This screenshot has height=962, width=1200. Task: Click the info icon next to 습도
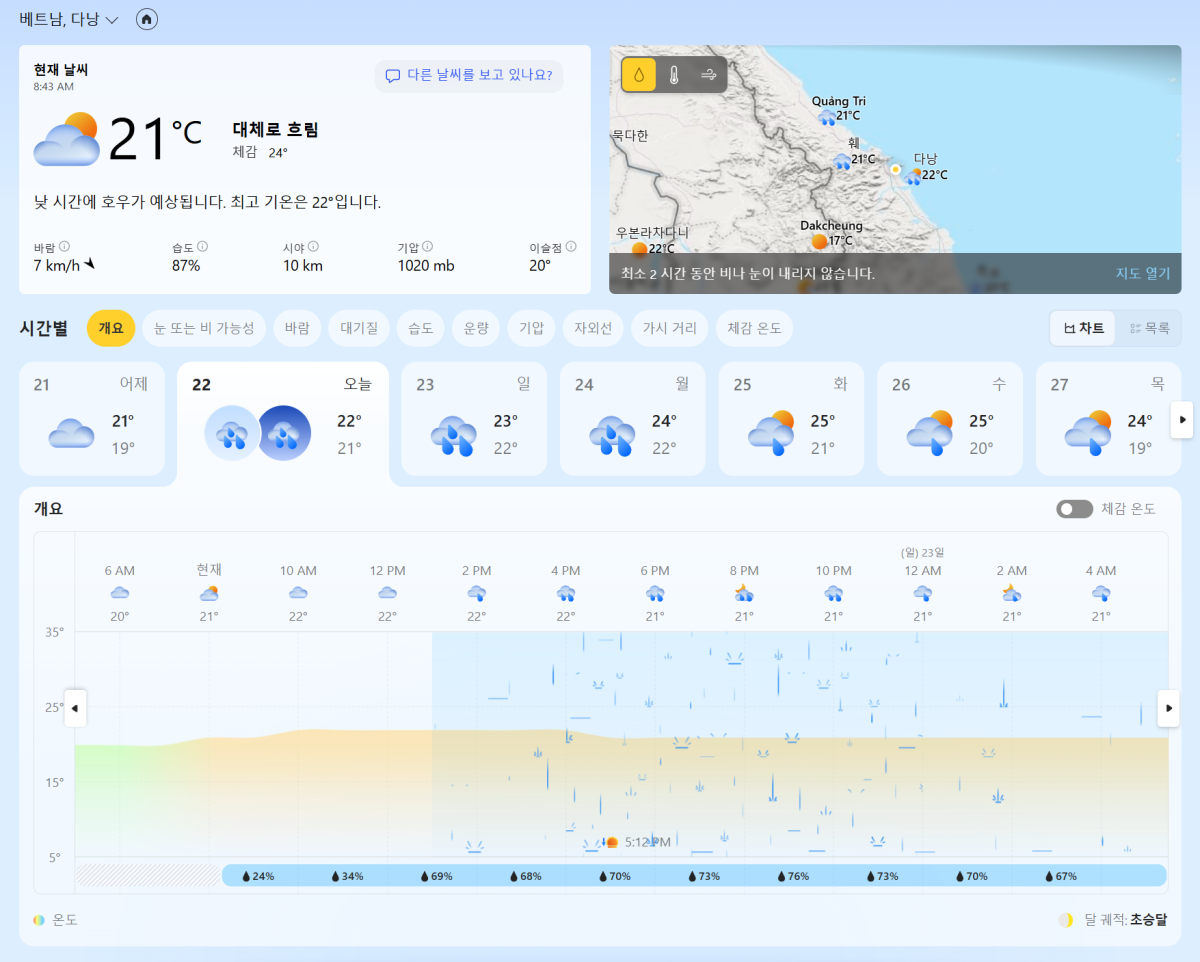click(x=202, y=246)
